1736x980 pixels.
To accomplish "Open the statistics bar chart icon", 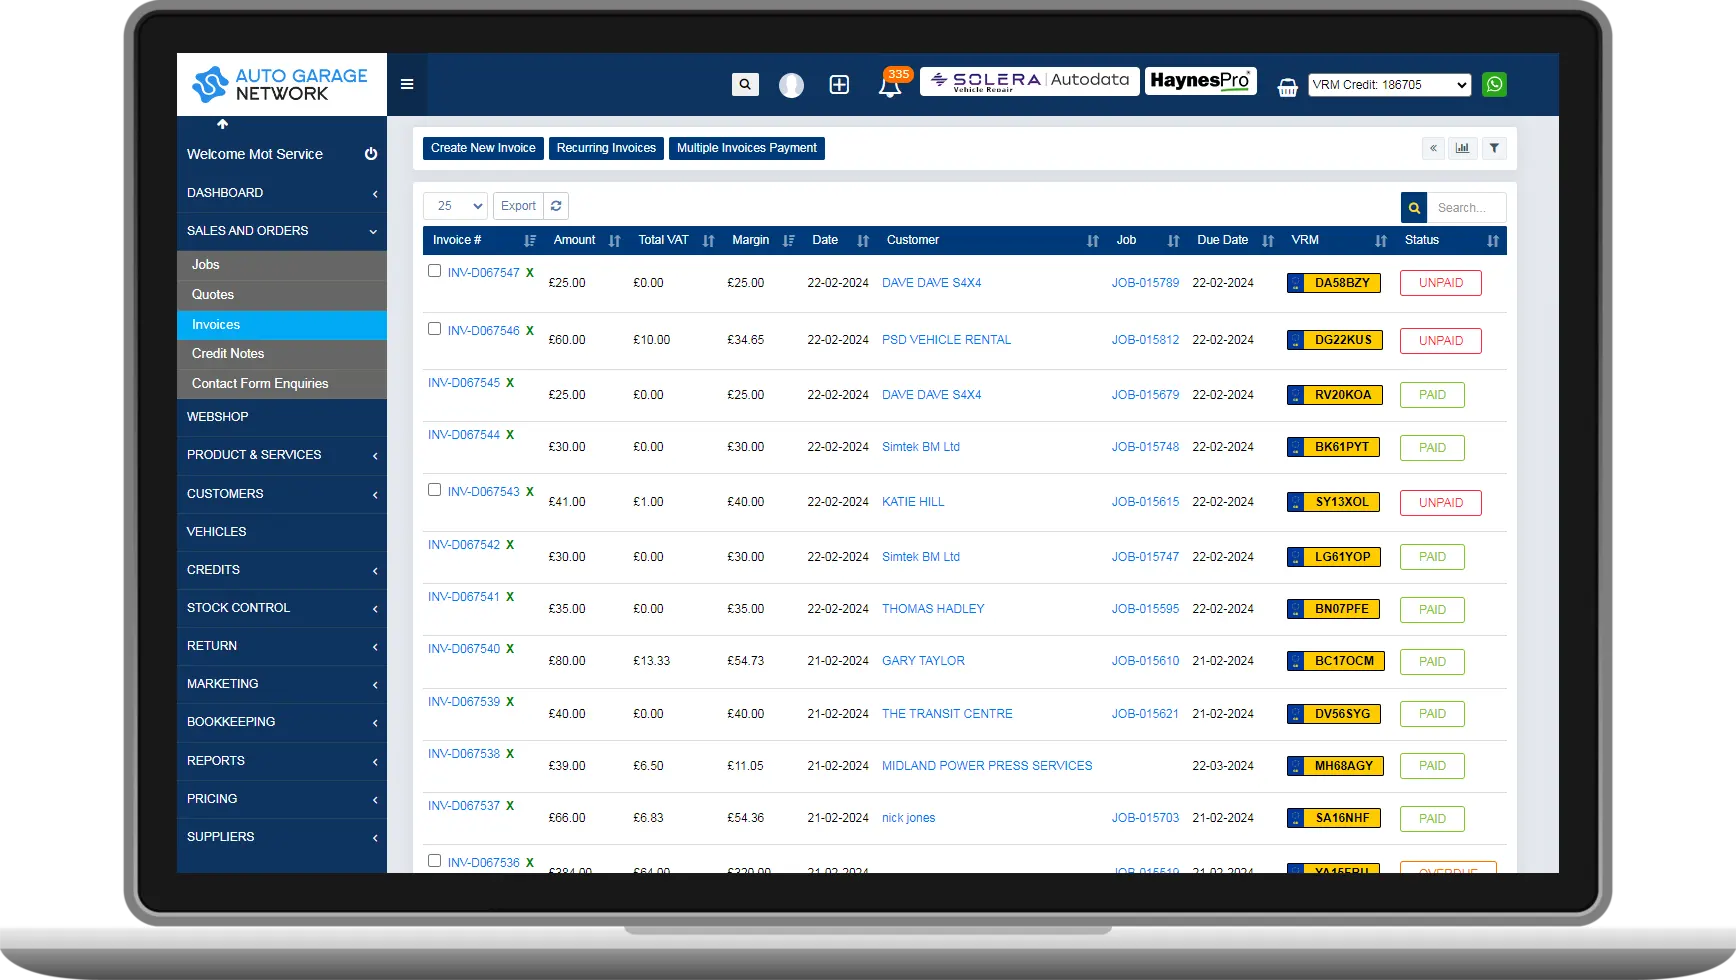I will click(1463, 148).
